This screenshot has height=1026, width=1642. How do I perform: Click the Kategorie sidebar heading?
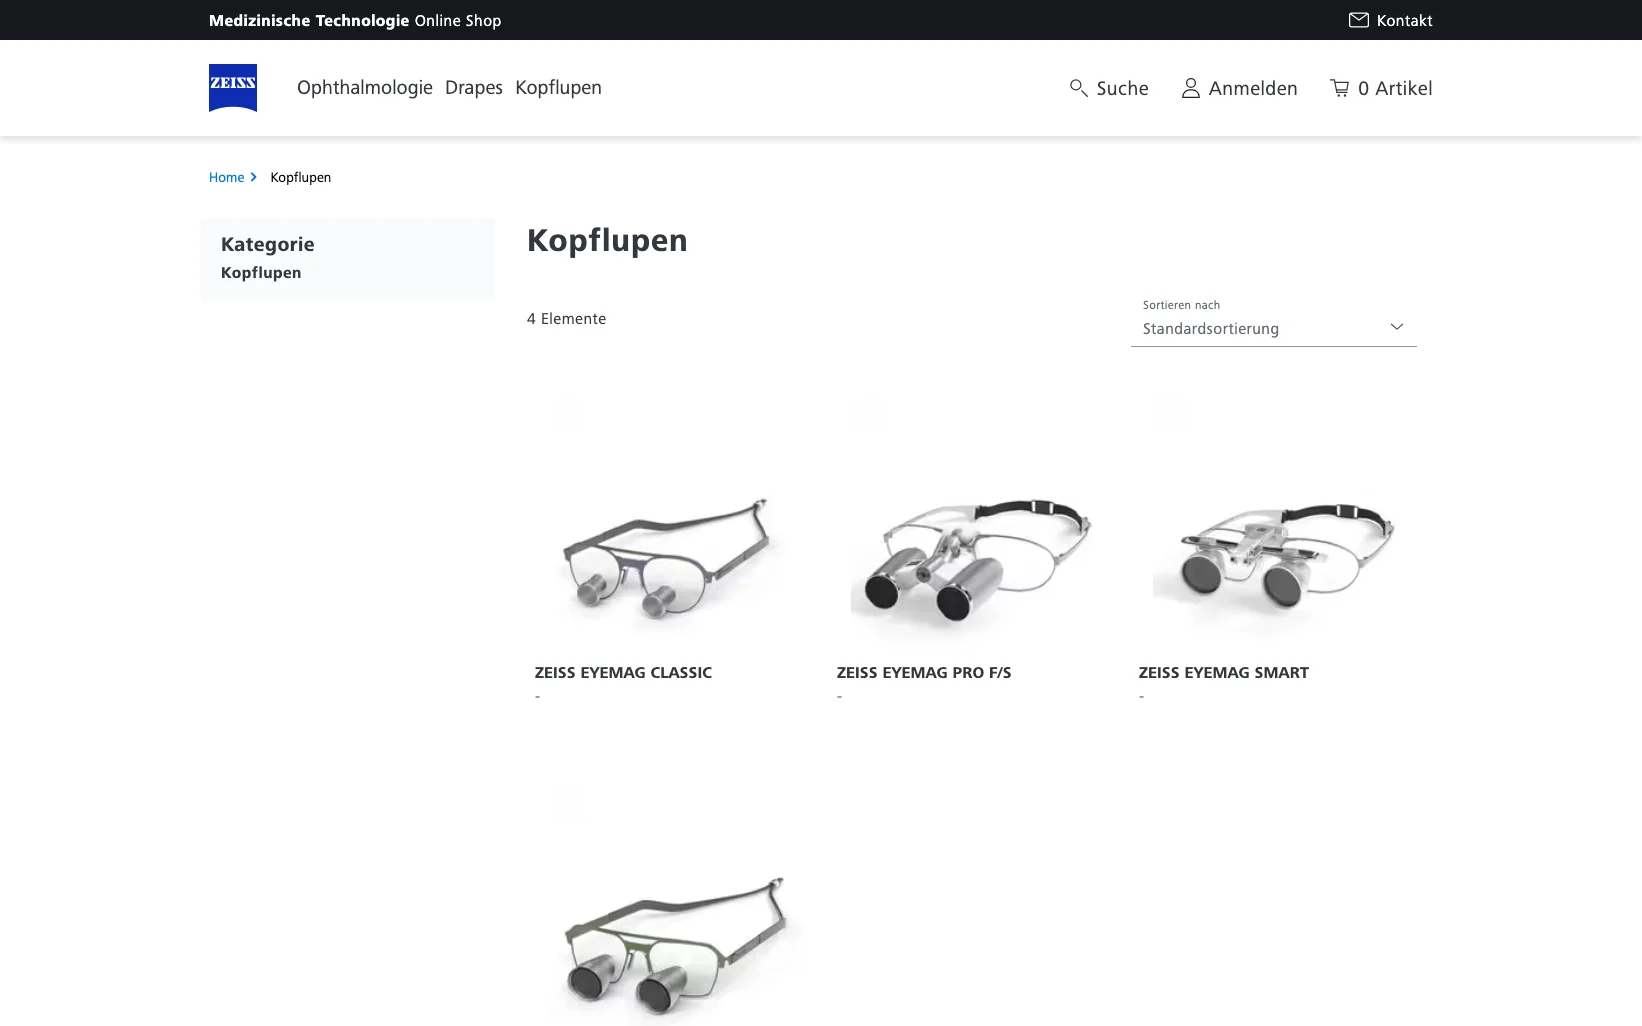(268, 244)
